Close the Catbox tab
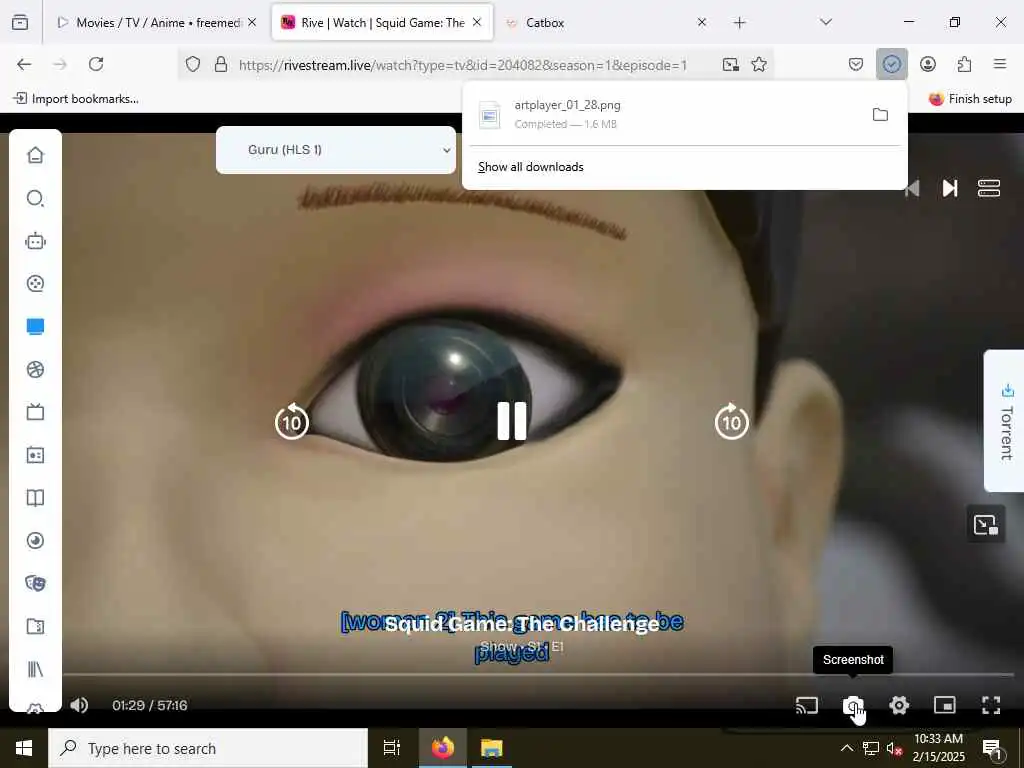 coord(701,22)
